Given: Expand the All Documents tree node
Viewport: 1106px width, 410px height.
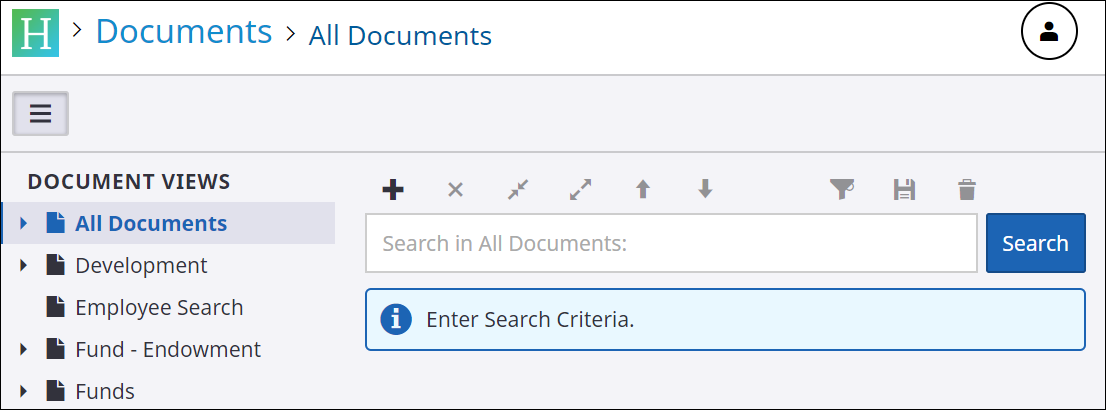Looking at the screenshot, I should pos(24,223).
